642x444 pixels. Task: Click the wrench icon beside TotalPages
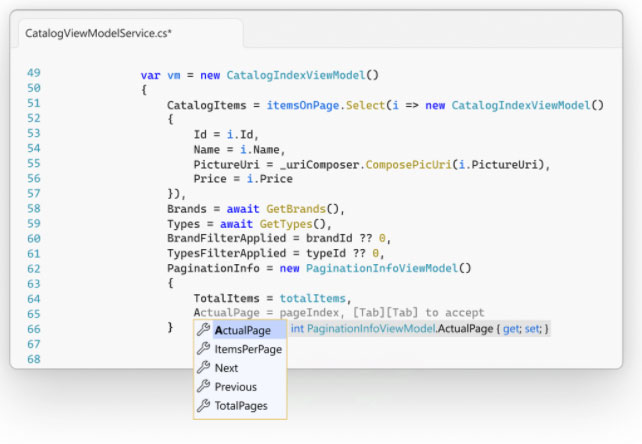203,406
